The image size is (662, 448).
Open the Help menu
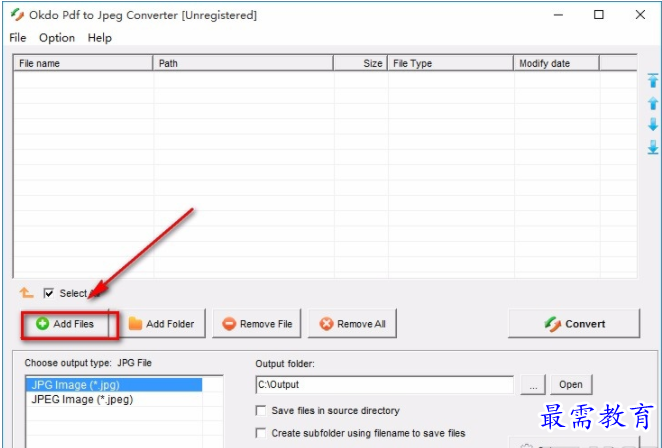click(x=100, y=38)
